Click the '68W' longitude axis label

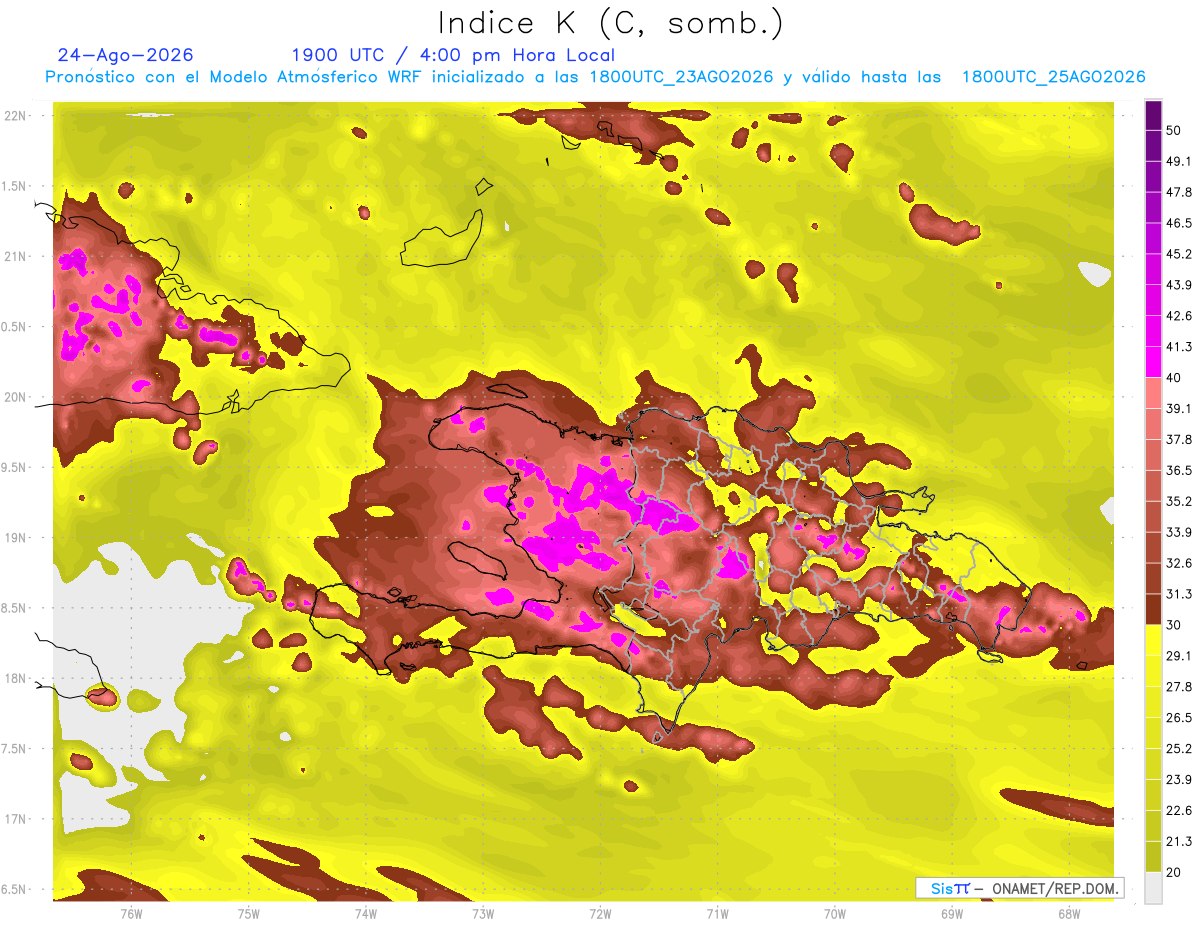pos(1069,914)
